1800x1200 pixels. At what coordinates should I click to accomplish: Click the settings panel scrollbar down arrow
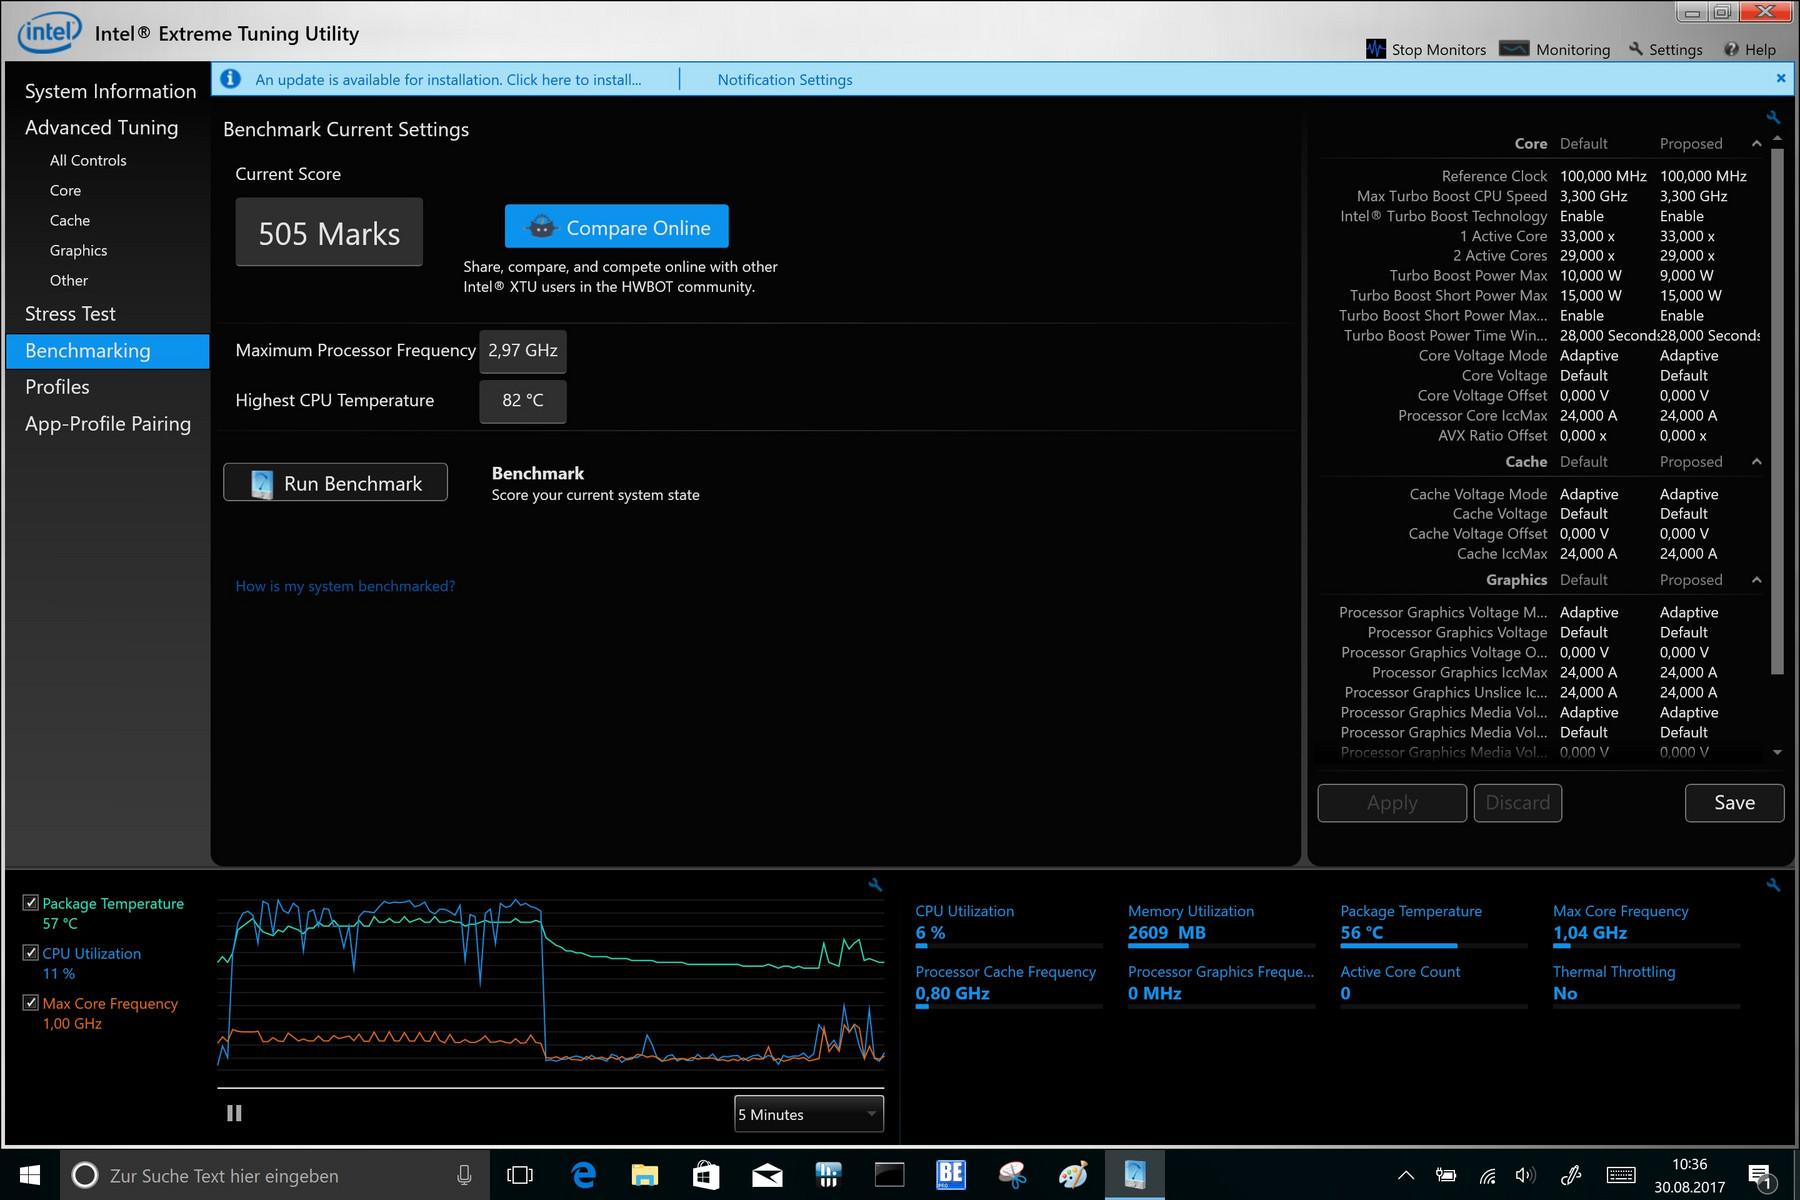(x=1777, y=752)
